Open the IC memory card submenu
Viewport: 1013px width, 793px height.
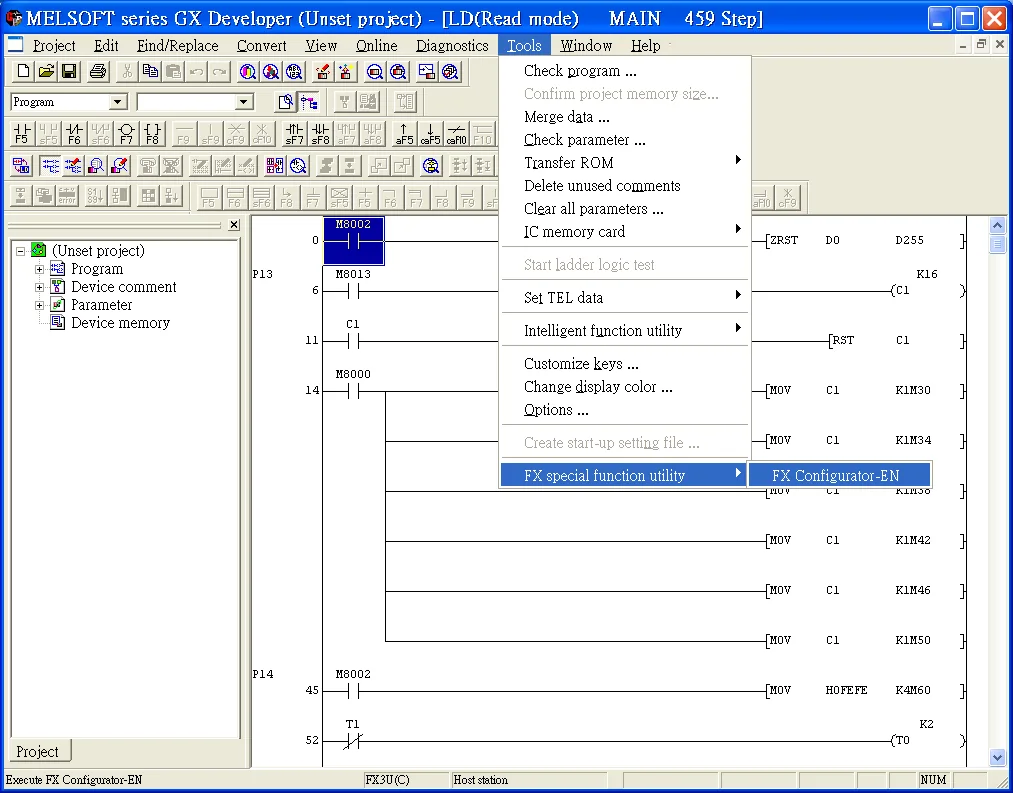625,231
